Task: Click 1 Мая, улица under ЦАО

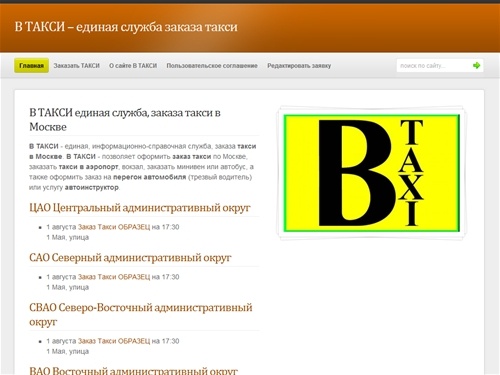Action: [x=68, y=237]
